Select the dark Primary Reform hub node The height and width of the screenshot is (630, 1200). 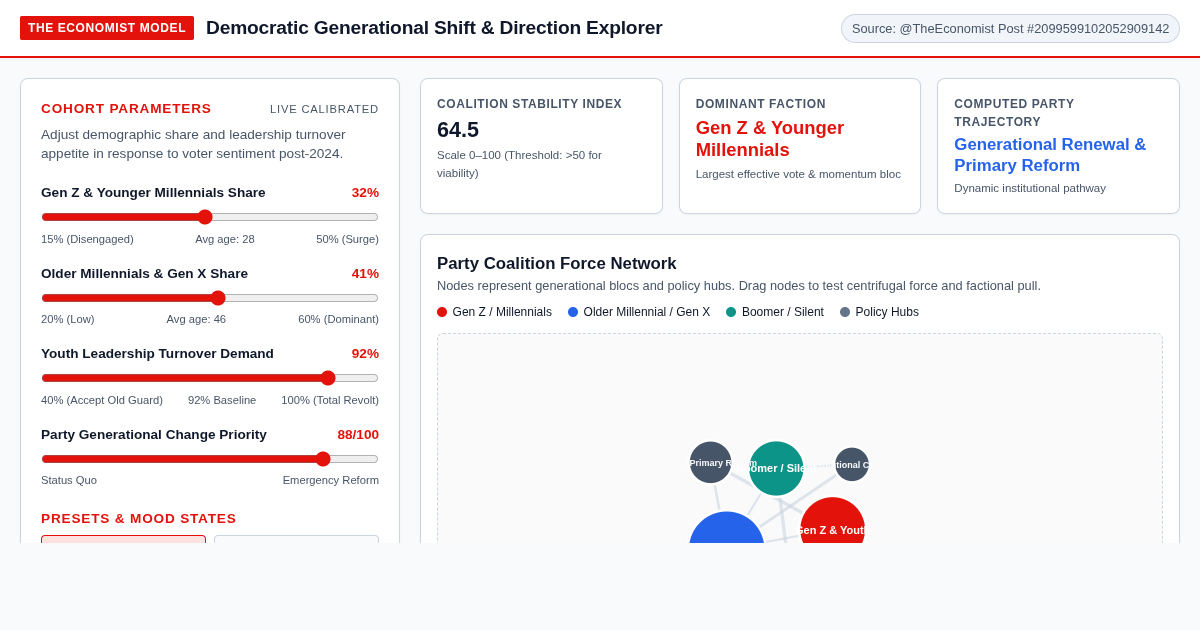pyautogui.click(x=710, y=462)
